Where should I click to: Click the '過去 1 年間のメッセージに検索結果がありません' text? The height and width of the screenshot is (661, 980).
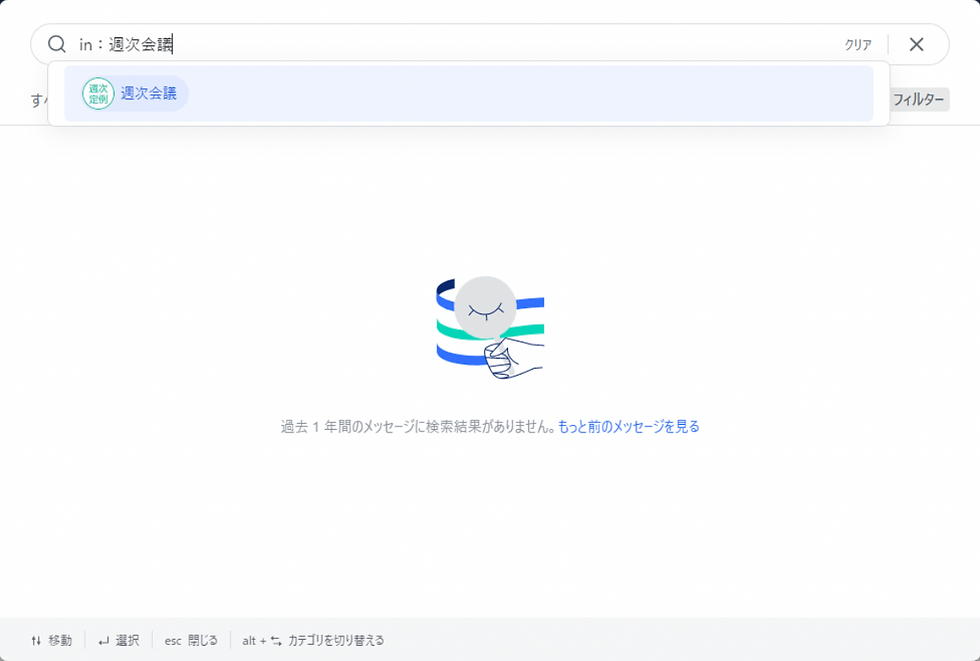click(418, 427)
